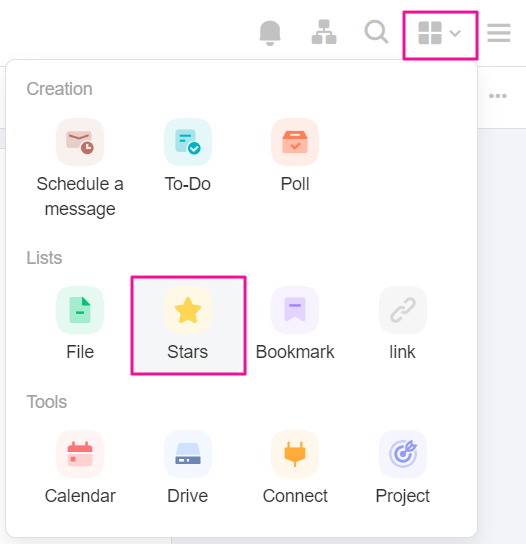Open the Bookmark list
The width and height of the screenshot is (526, 544).
tap(295, 323)
